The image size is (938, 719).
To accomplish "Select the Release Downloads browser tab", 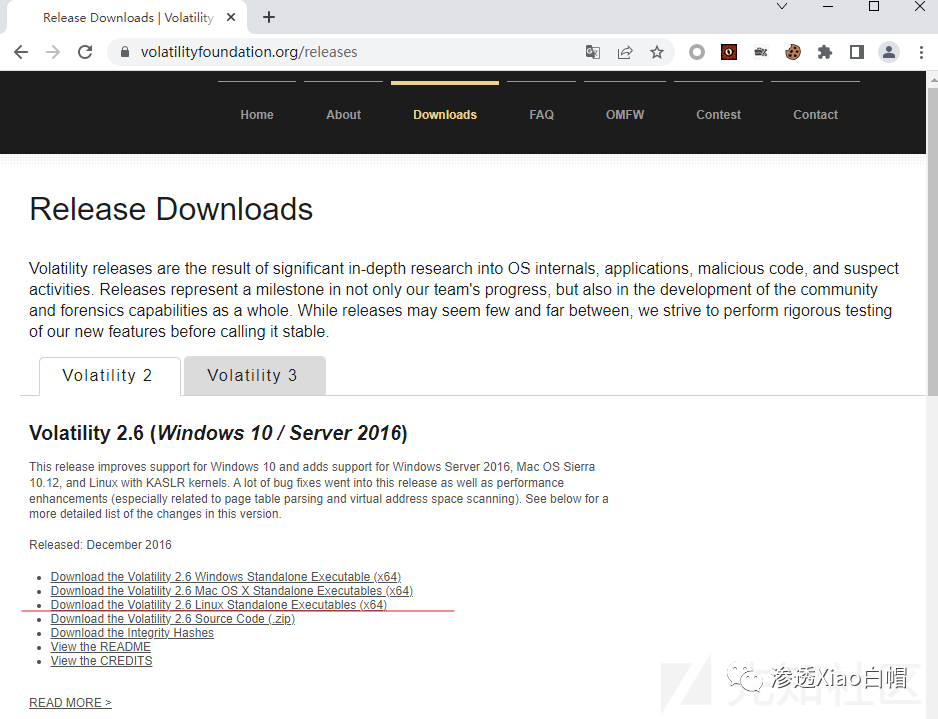I will coord(126,18).
